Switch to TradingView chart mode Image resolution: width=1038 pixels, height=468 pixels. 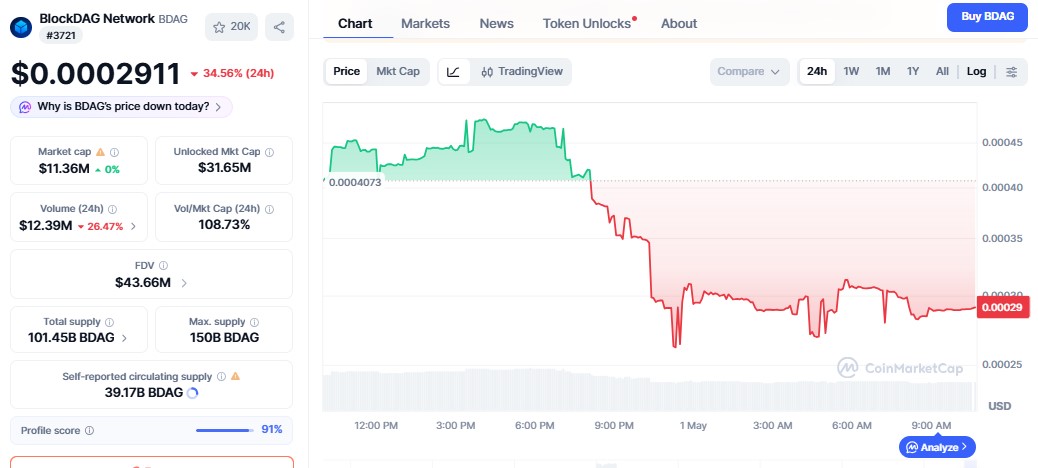(x=521, y=71)
